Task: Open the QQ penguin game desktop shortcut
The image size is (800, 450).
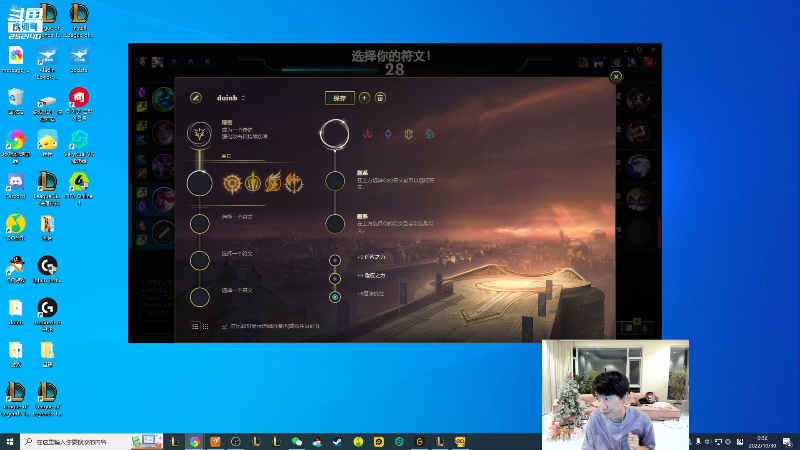Action: (x=16, y=269)
